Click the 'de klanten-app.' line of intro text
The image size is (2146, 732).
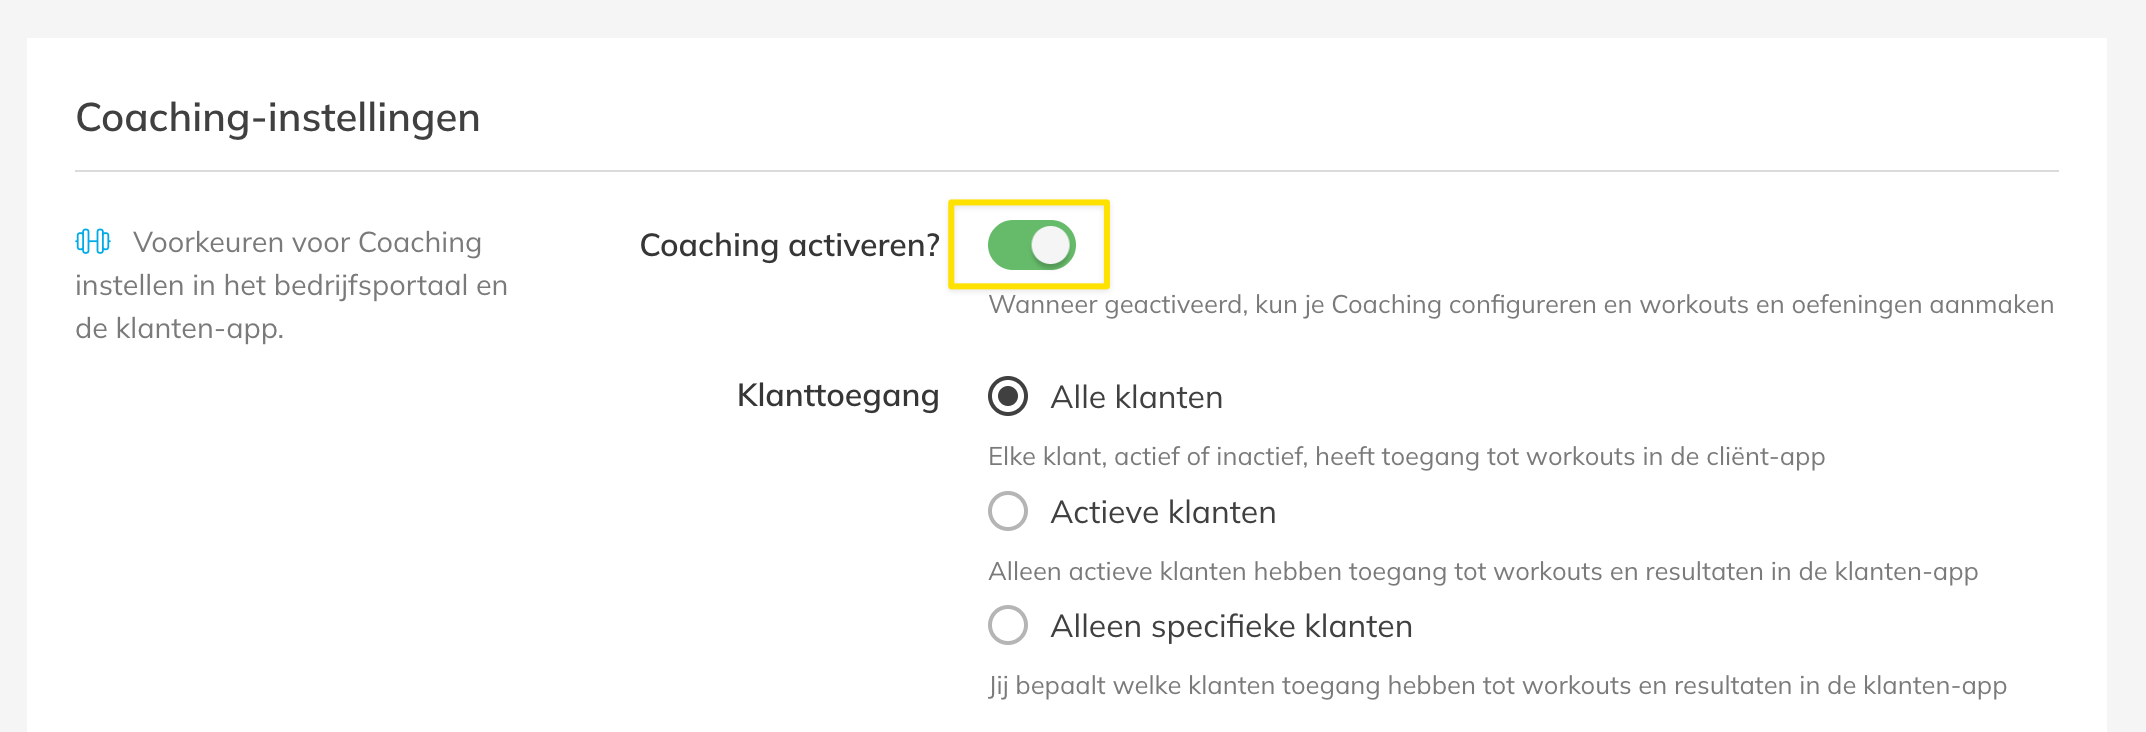(x=180, y=329)
